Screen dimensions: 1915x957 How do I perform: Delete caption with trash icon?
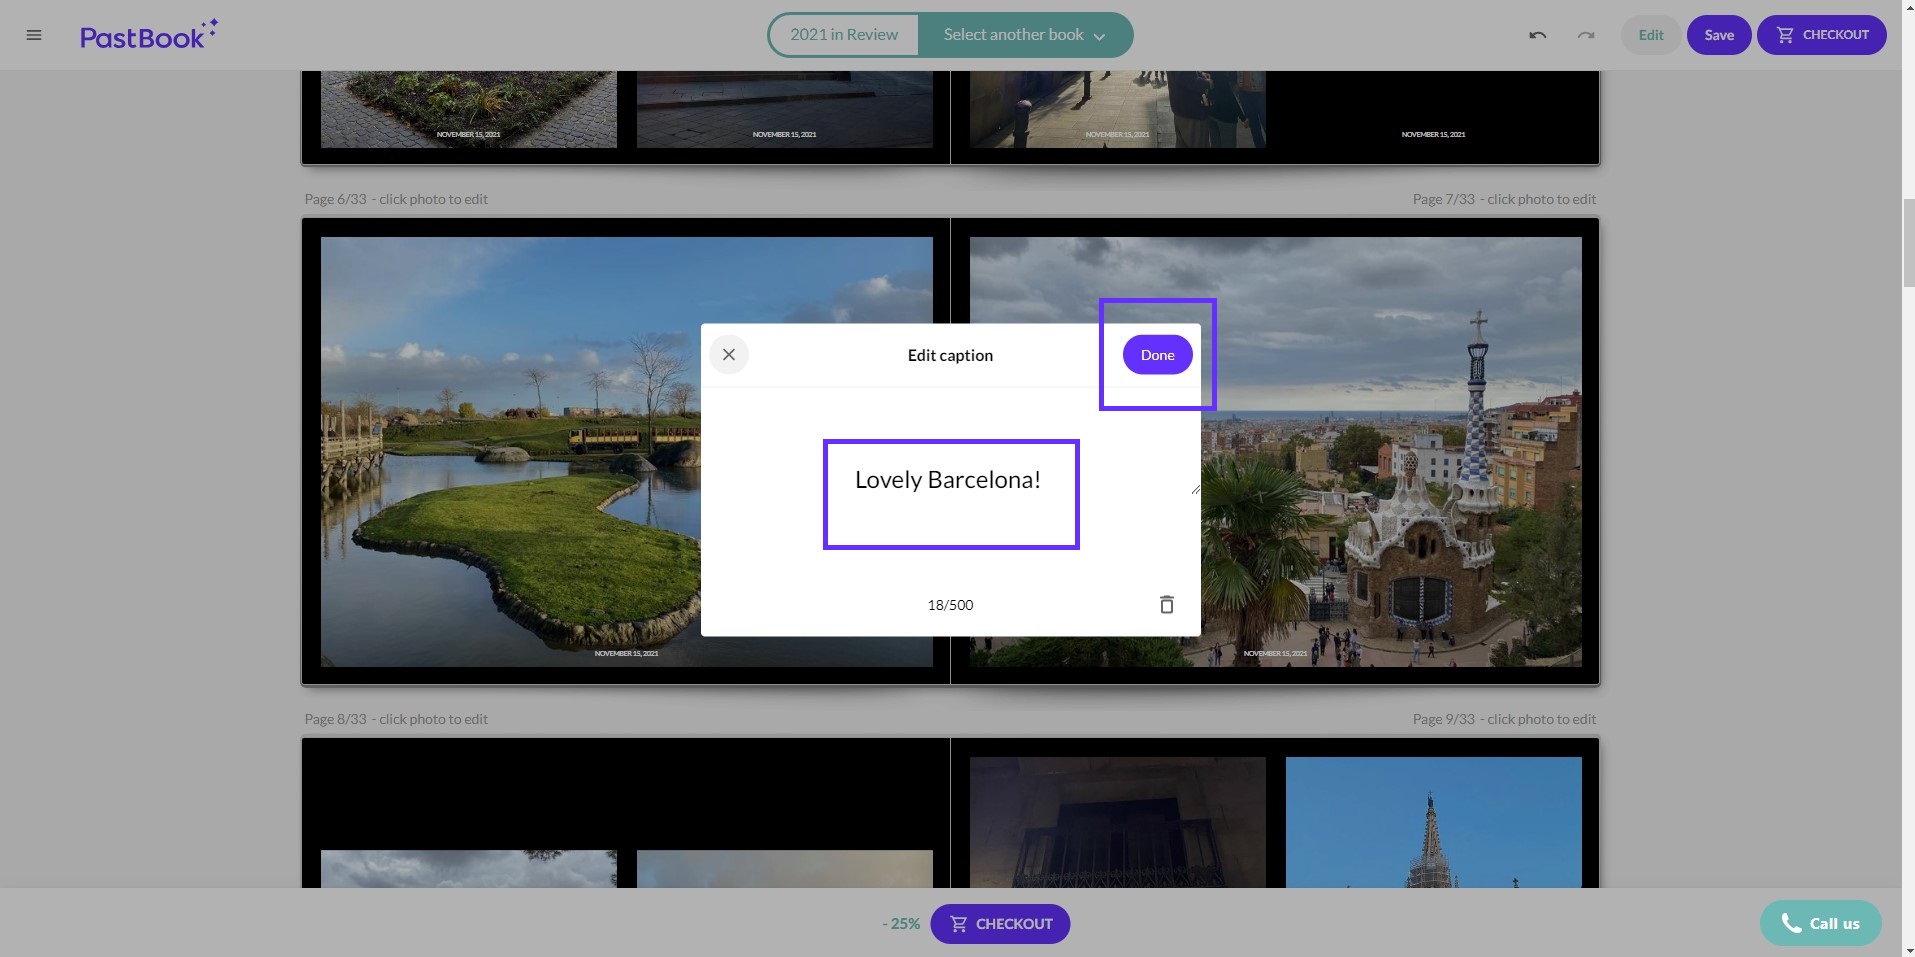tap(1166, 604)
